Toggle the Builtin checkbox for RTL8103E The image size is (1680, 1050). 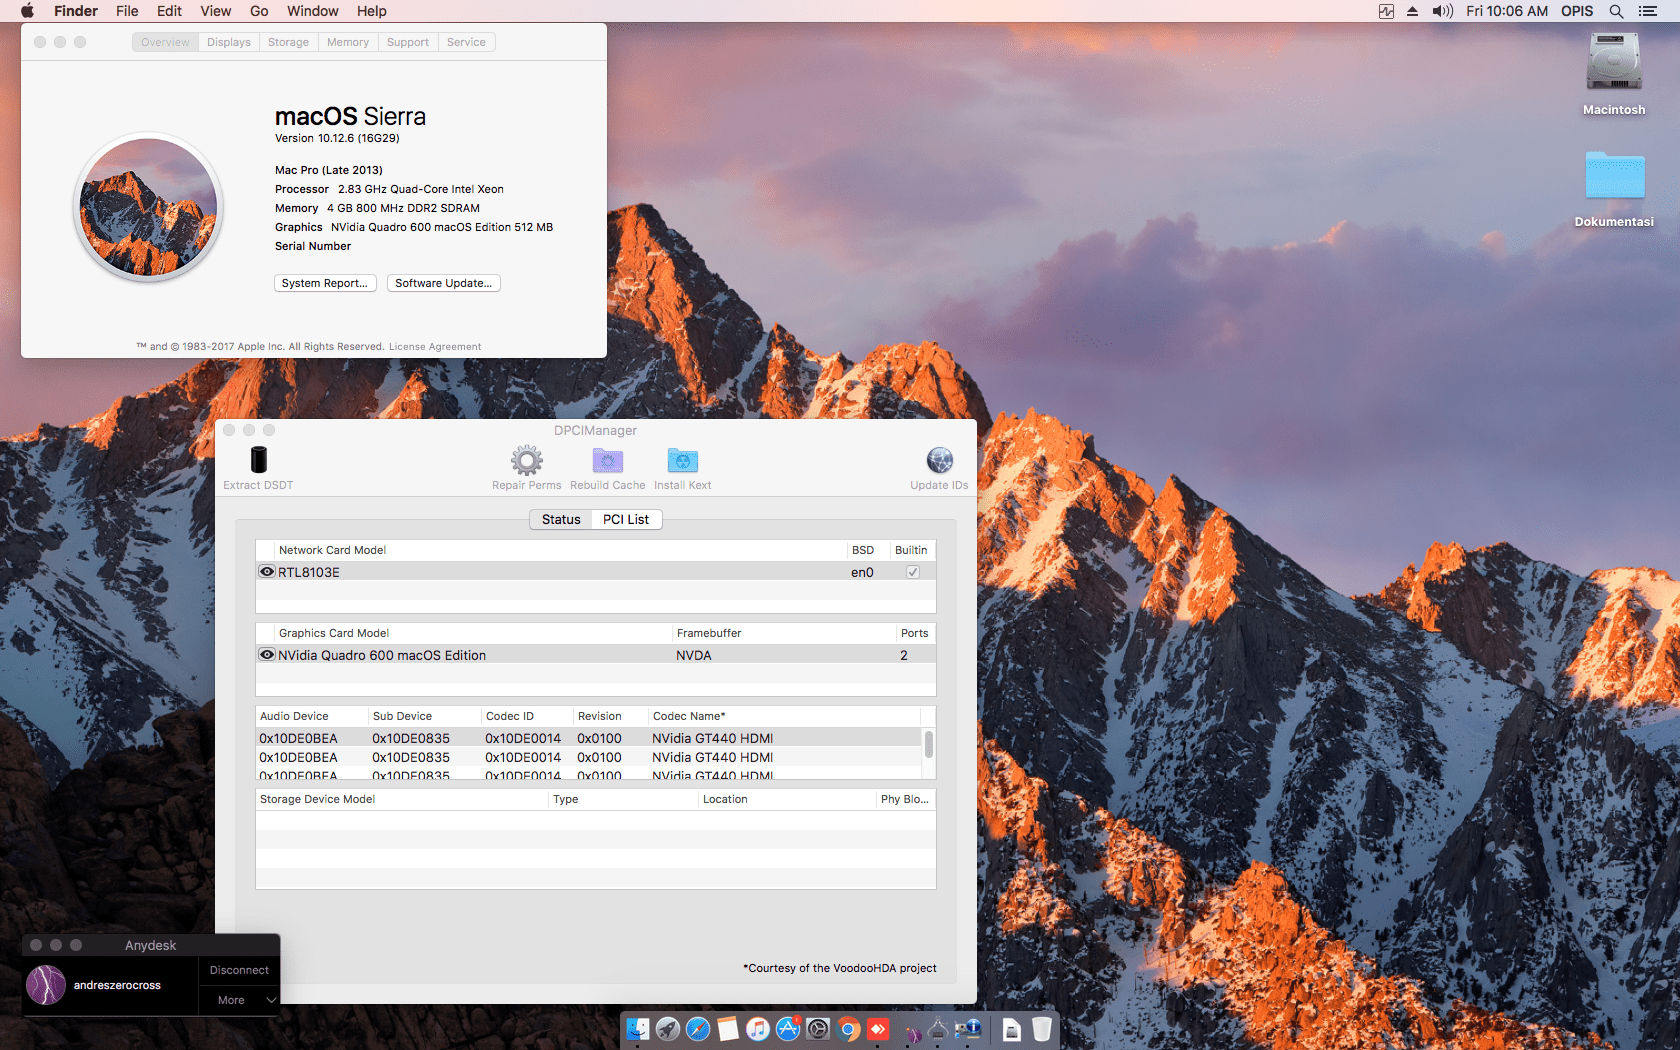point(912,572)
